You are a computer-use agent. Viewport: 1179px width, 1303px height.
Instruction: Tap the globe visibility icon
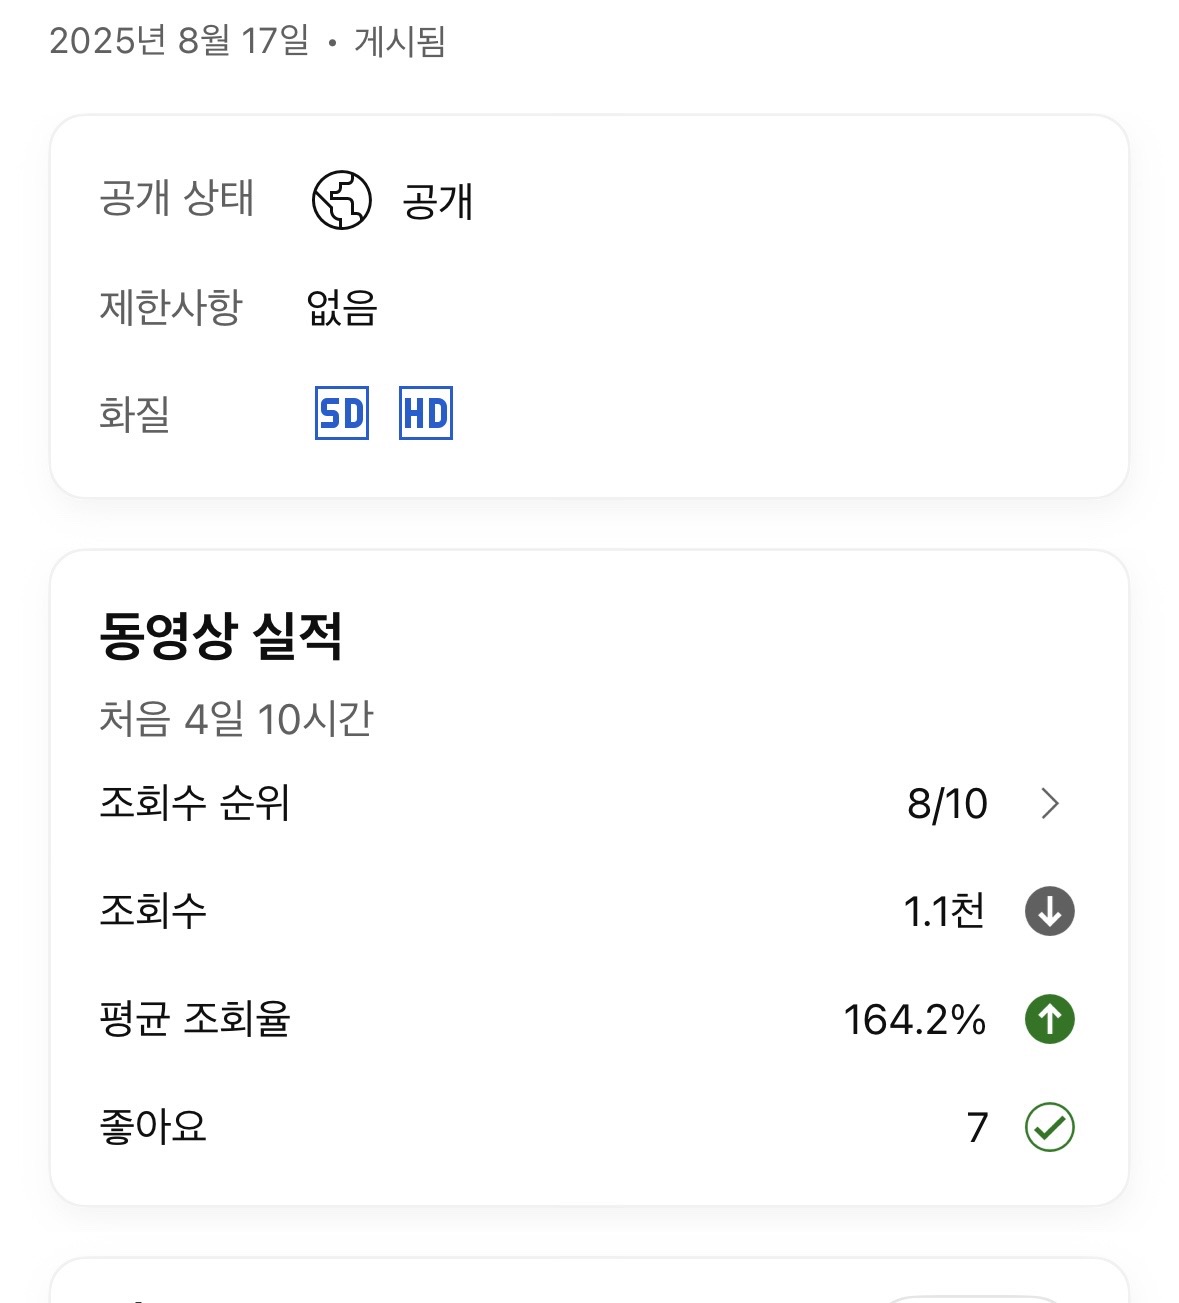pos(342,200)
